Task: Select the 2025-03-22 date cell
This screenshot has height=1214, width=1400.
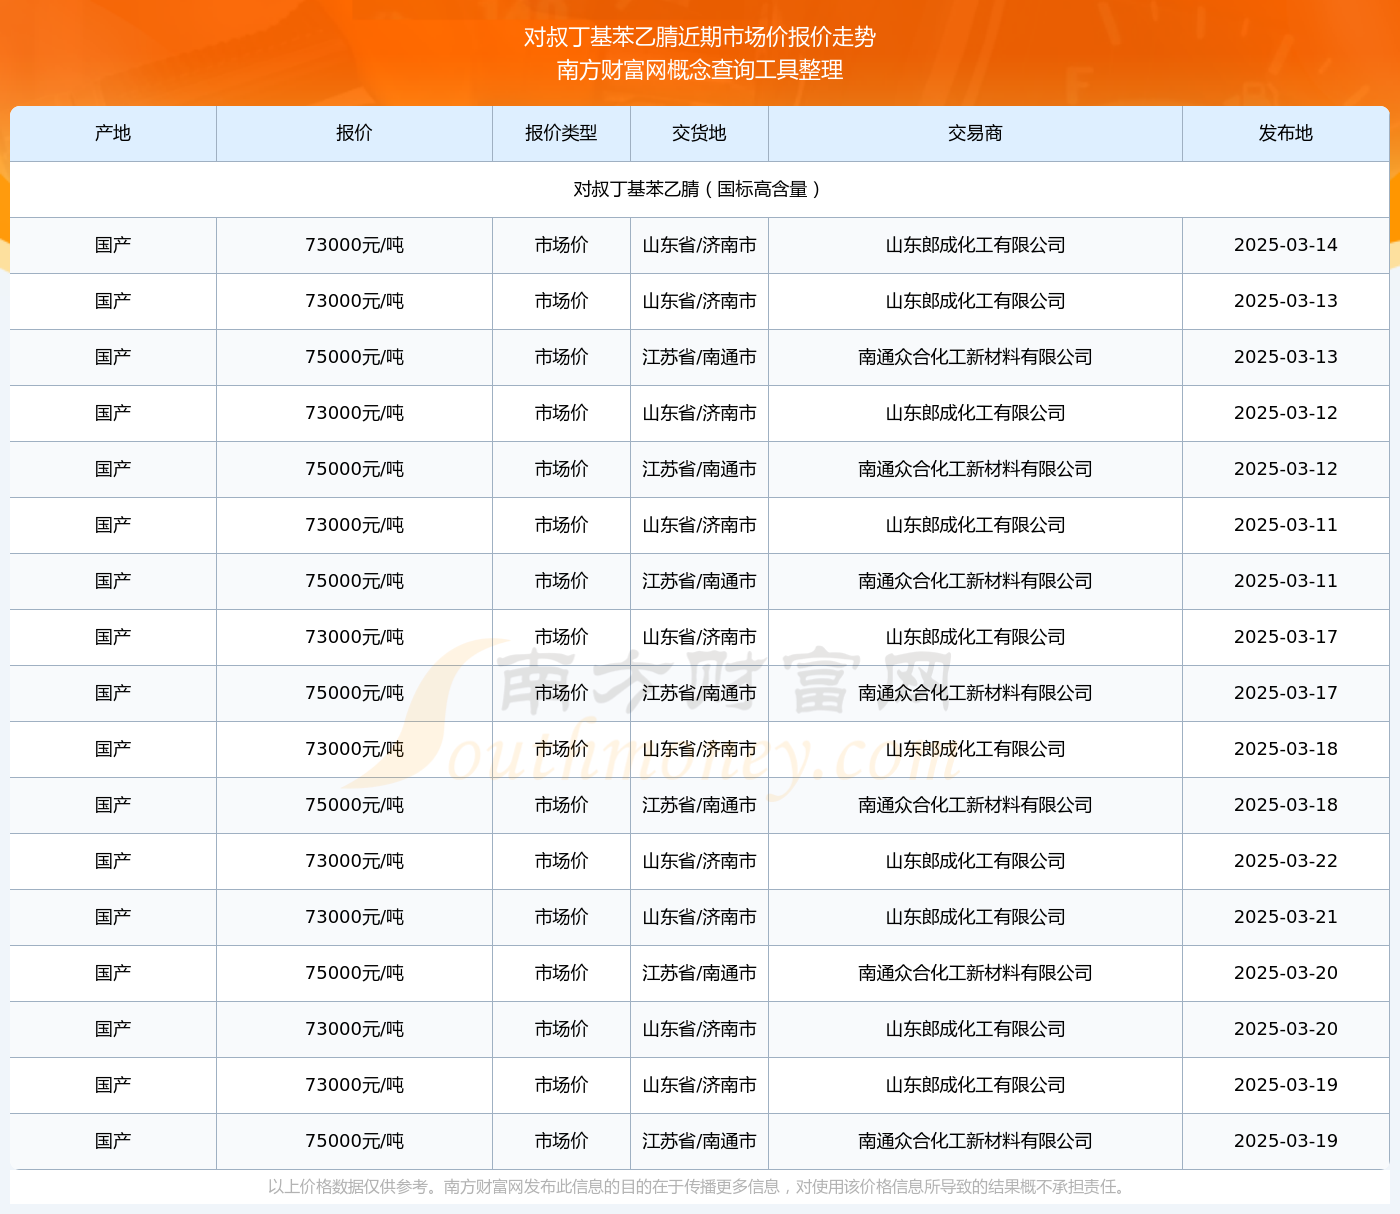Action: pyautogui.click(x=1285, y=861)
